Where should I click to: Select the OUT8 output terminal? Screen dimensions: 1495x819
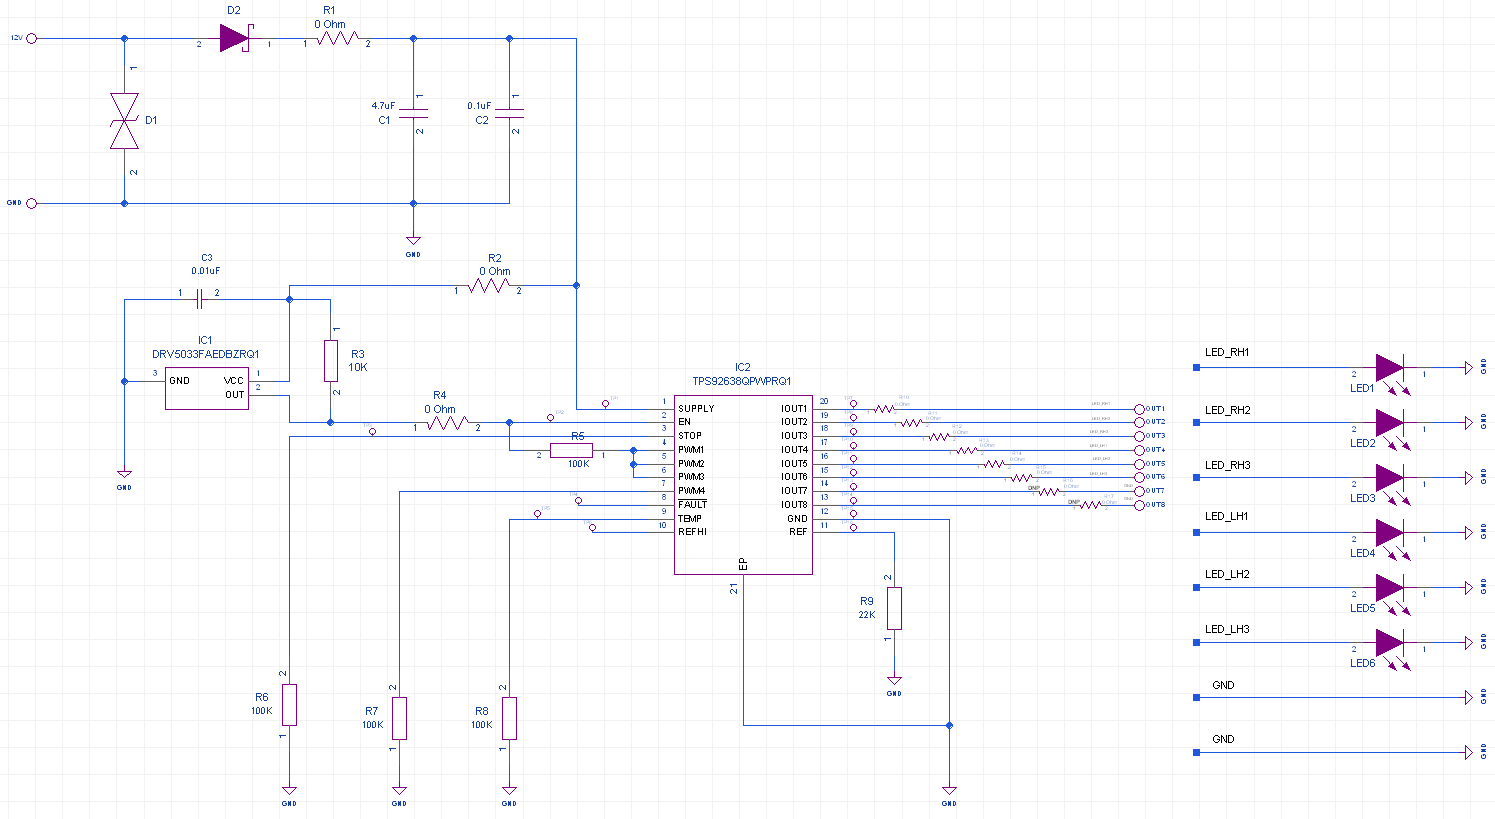pyautogui.click(x=1139, y=505)
